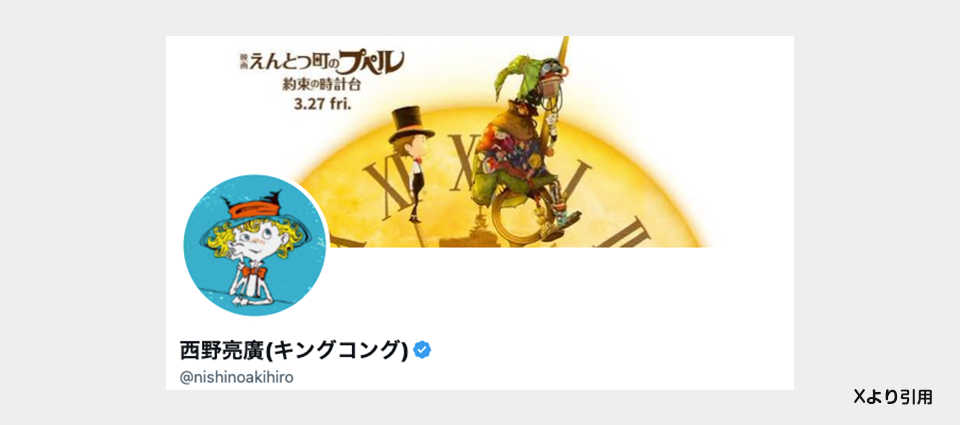This screenshot has width=960, height=425.
Task: Click the orange hat band in avatar
Action: pyautogui.click(x=252, y=208)
